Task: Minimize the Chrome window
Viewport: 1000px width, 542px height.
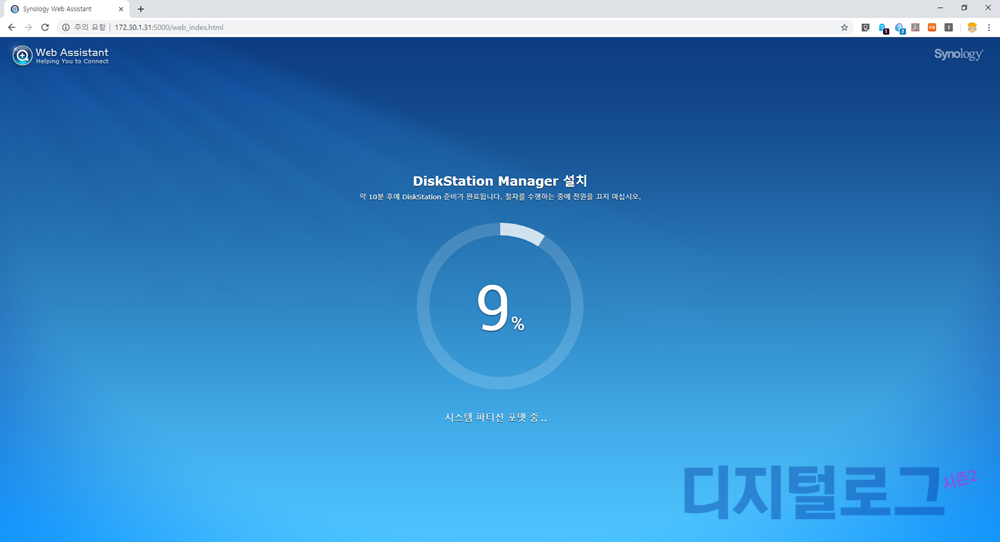Action: pos(940,8)
